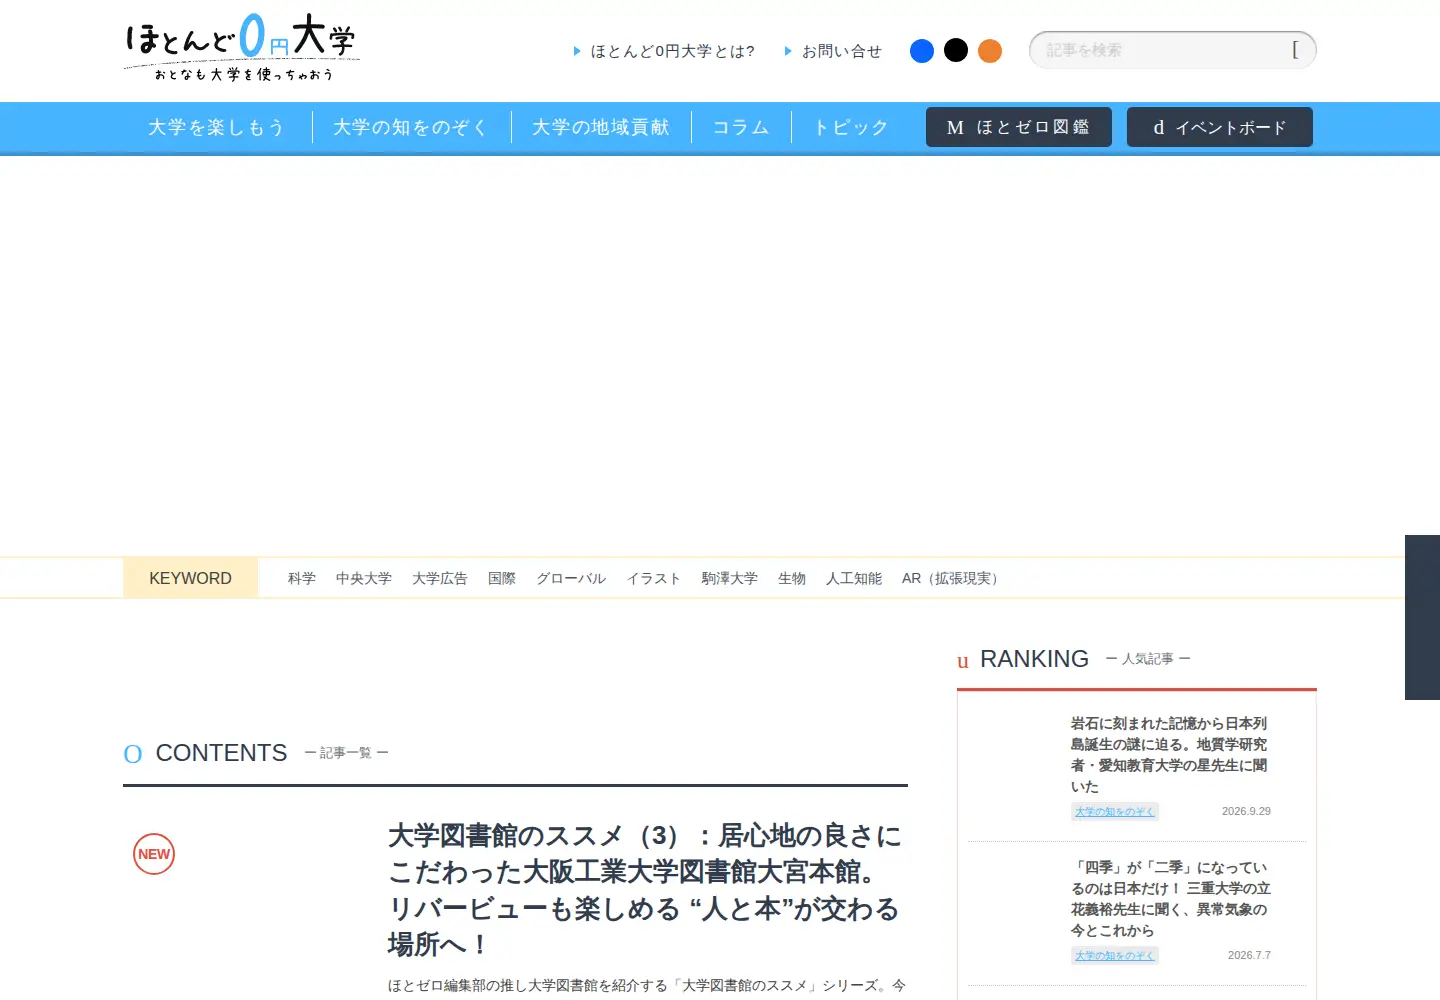The image size is (1440, 1000).
Task: Click the article excerpt ほとゼロ編集部の推し大学図書館
Action: (647, 985)
